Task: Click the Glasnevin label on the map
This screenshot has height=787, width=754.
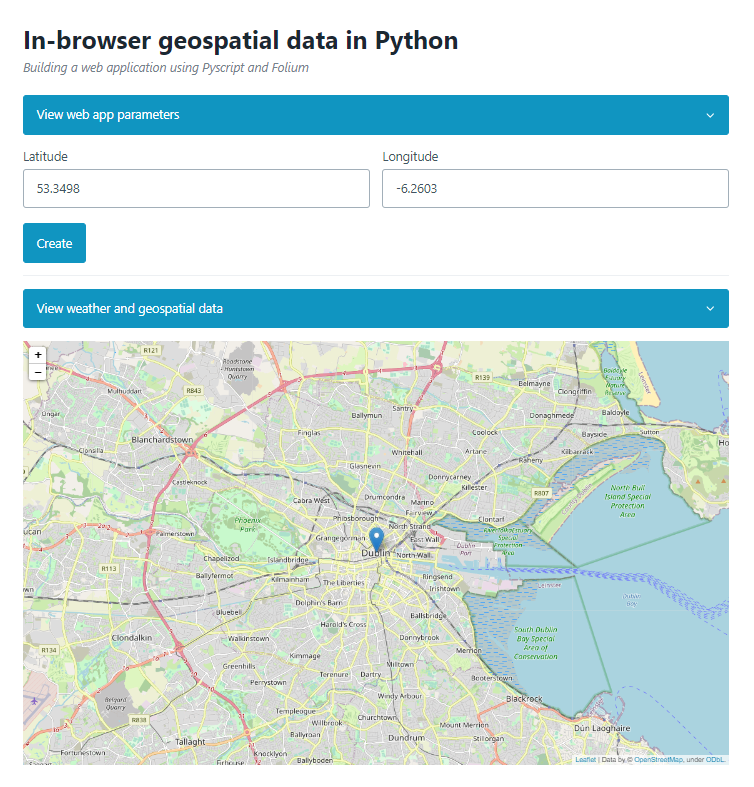Action: coord(365,466)
